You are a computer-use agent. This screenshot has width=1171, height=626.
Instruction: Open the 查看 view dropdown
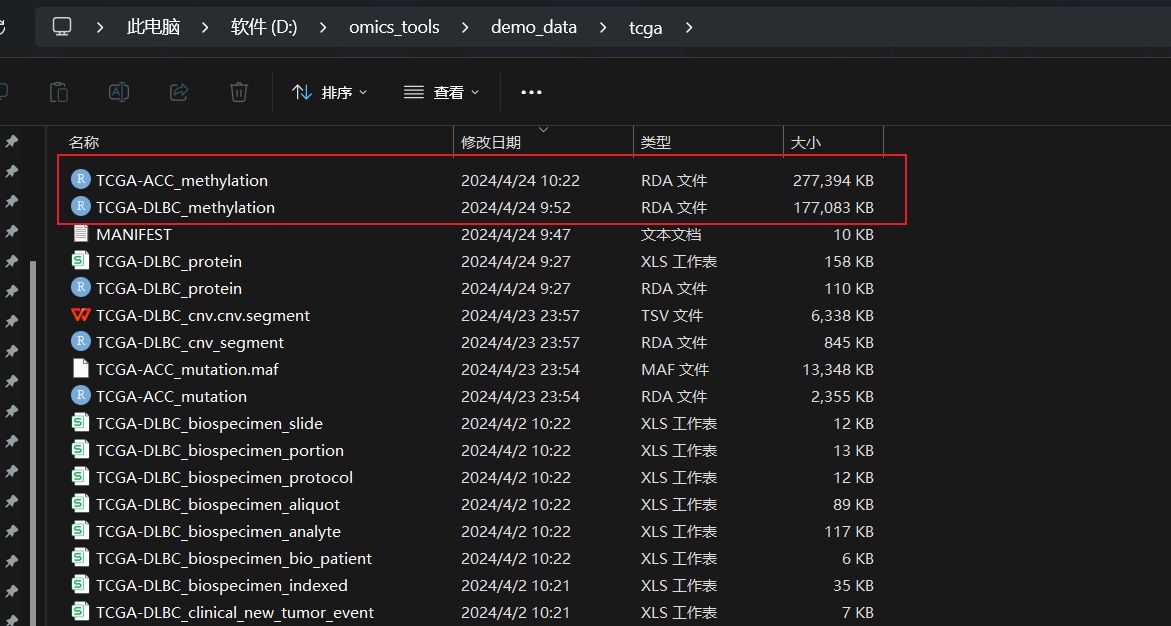tap(441, 92)
